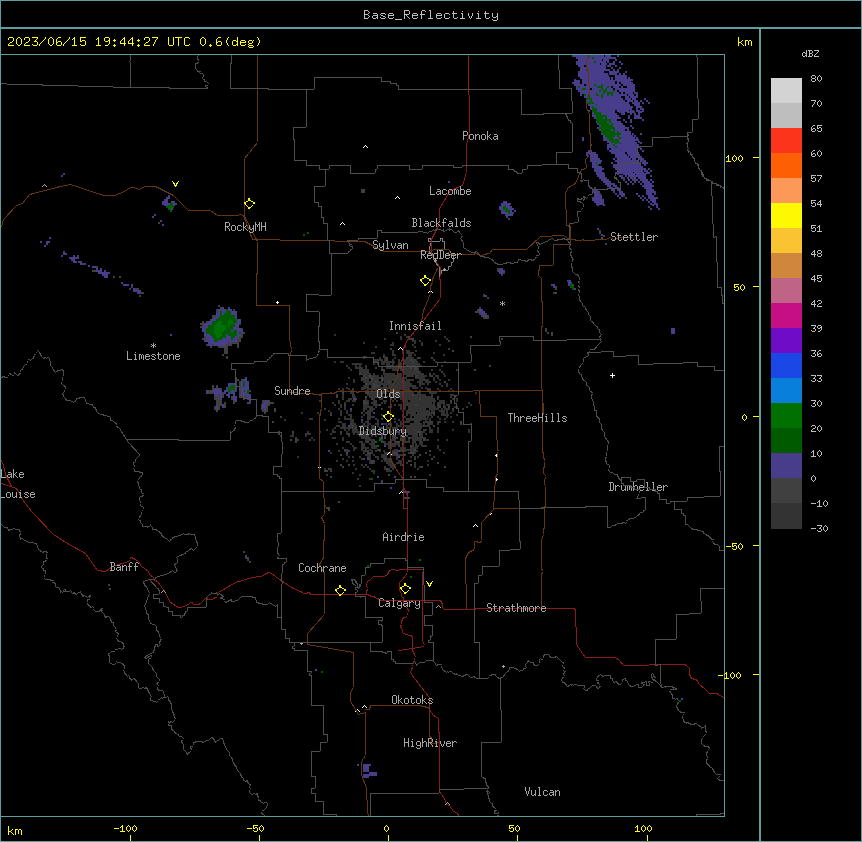Image resolution: width=862 pixels, height=842 pixels.
Task: Click the green core of northeast rain band
Action: pos(607,126)
